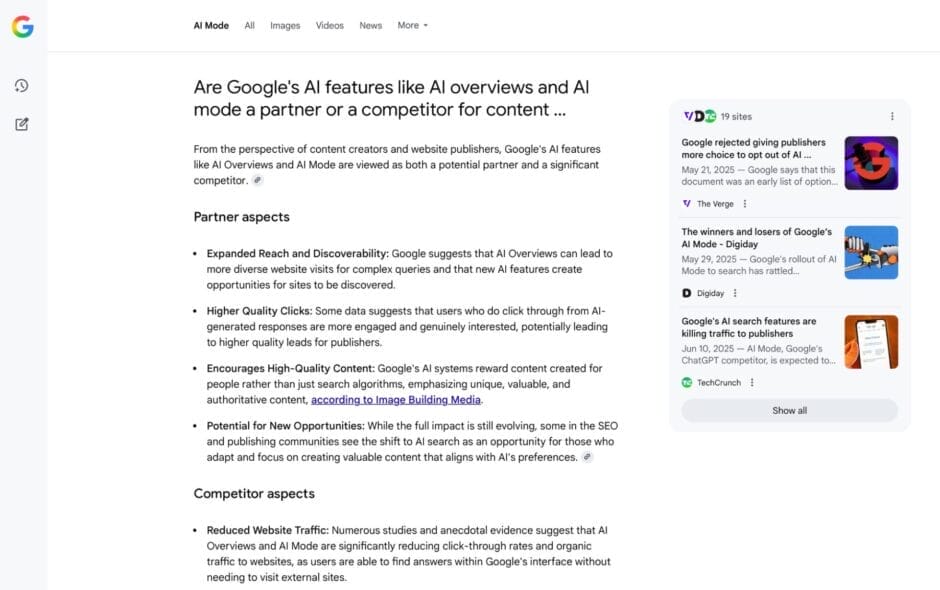The image size is (940, 590).
Task: Follow the 'according to Image Building Media' link
Action: tap(396, 400)
